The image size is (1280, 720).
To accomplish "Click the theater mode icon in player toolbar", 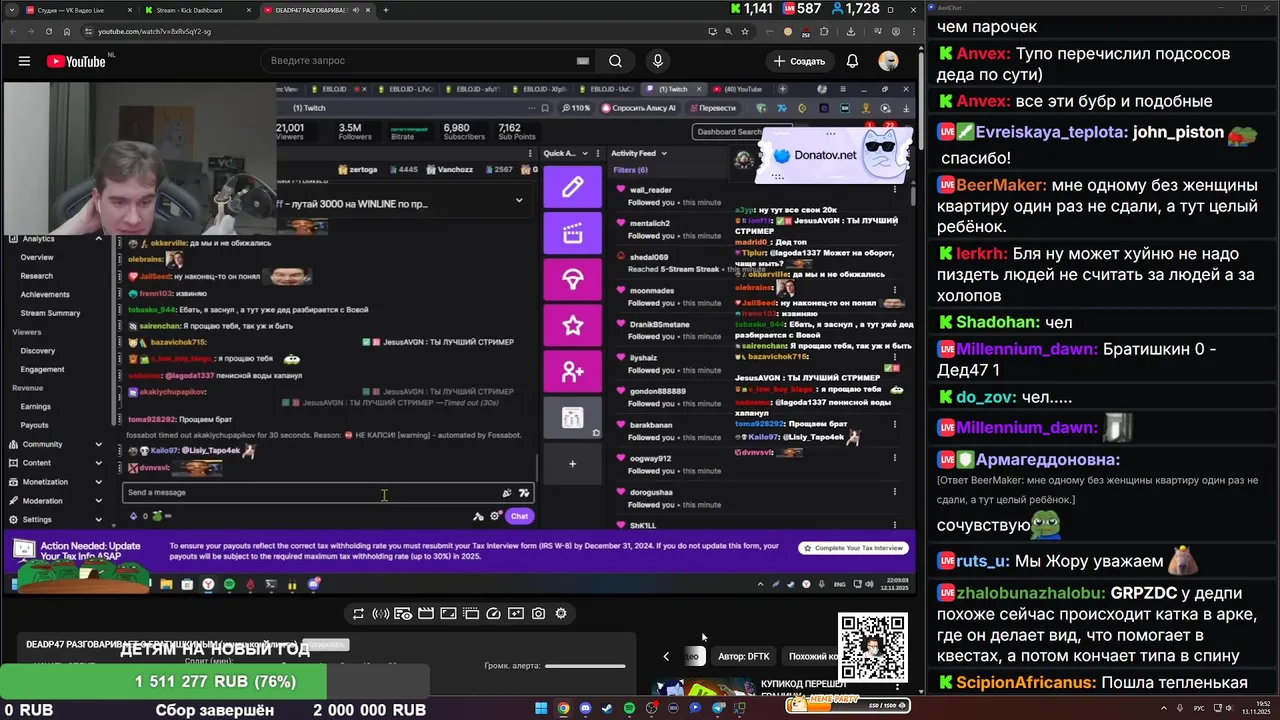I will (x=448, y=614).
